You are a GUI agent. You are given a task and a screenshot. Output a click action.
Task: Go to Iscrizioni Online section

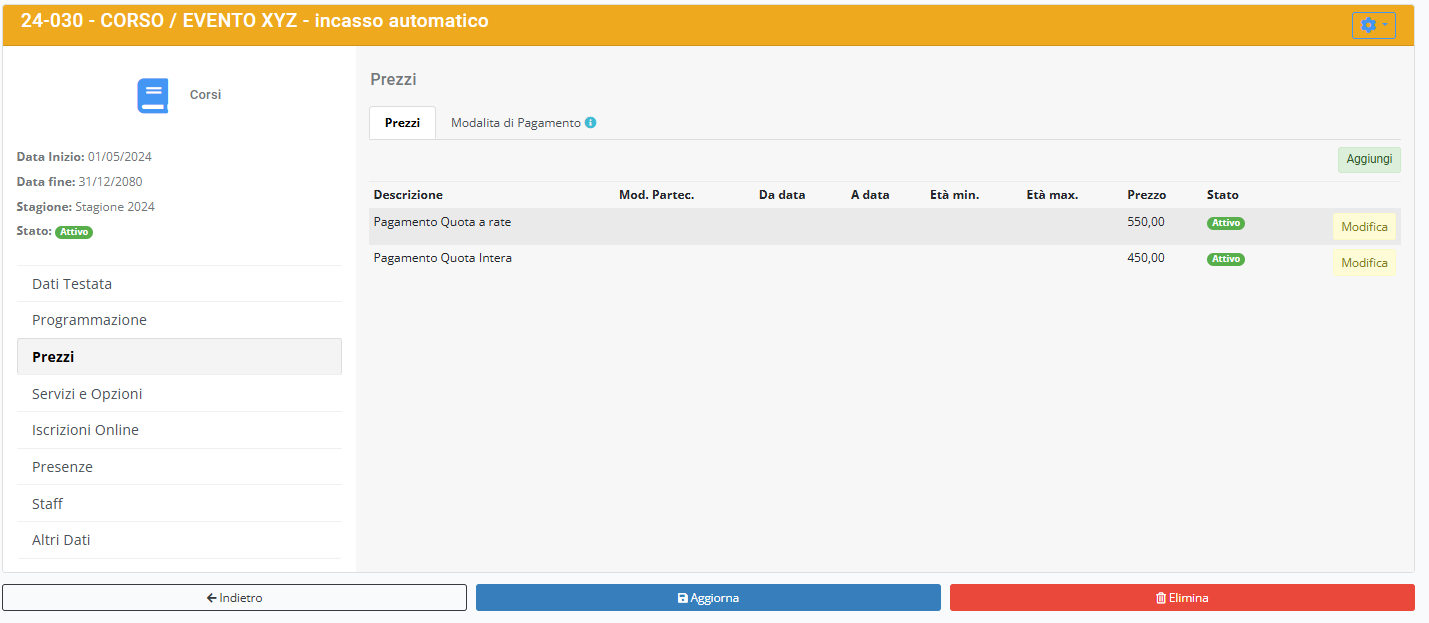(x=85, y=430)
